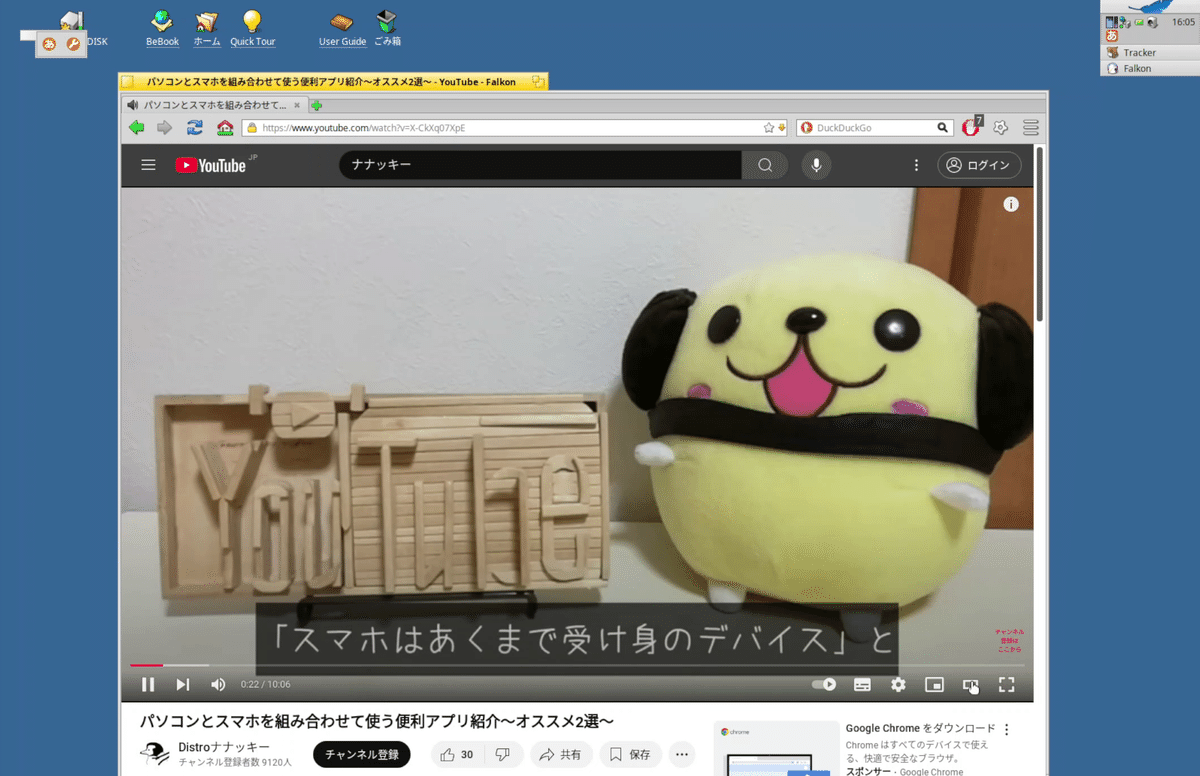1200x776 pixels.
Task: Switch the player to miniplayer mode
Action: coord(934,685)
